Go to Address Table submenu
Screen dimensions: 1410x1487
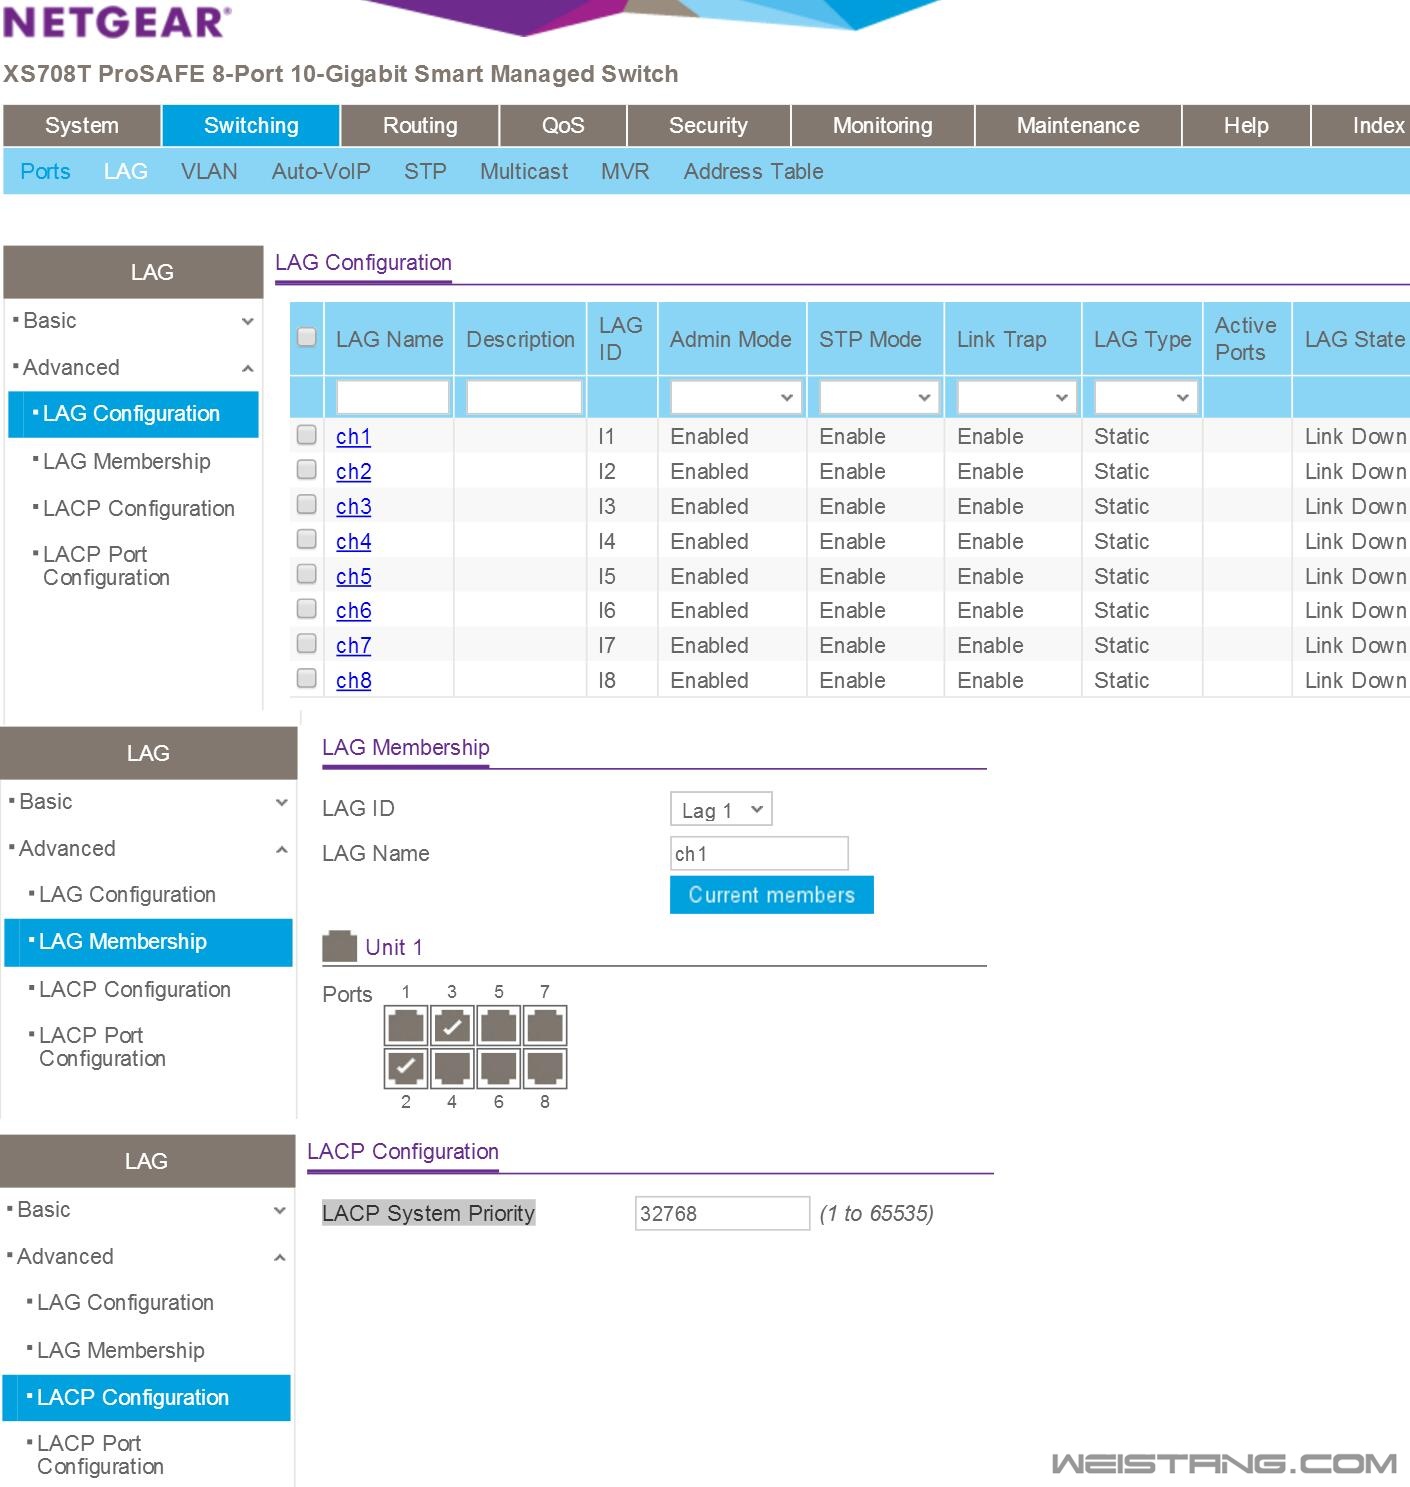click(753, 172)
